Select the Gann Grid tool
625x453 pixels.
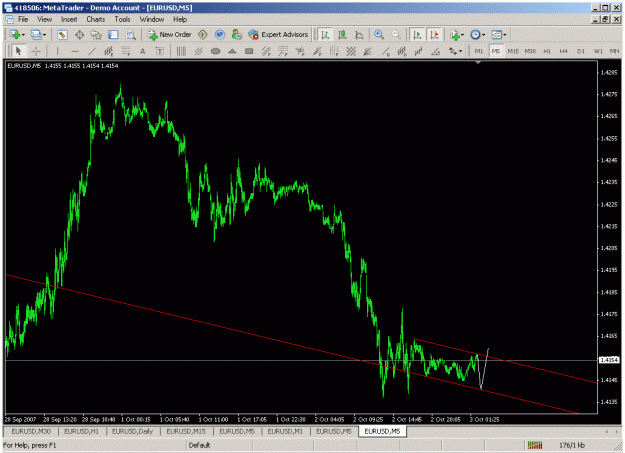point(351,51)
